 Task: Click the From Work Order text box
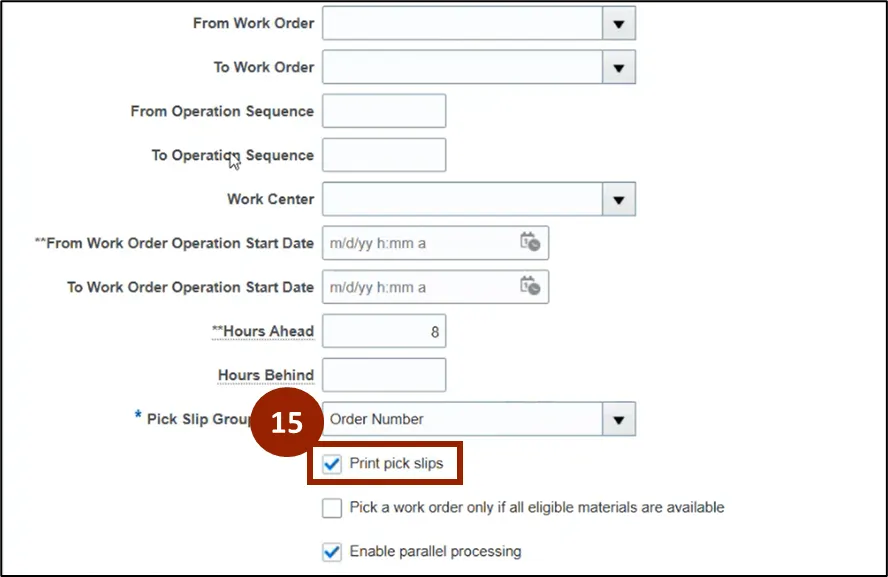(462, 23)
